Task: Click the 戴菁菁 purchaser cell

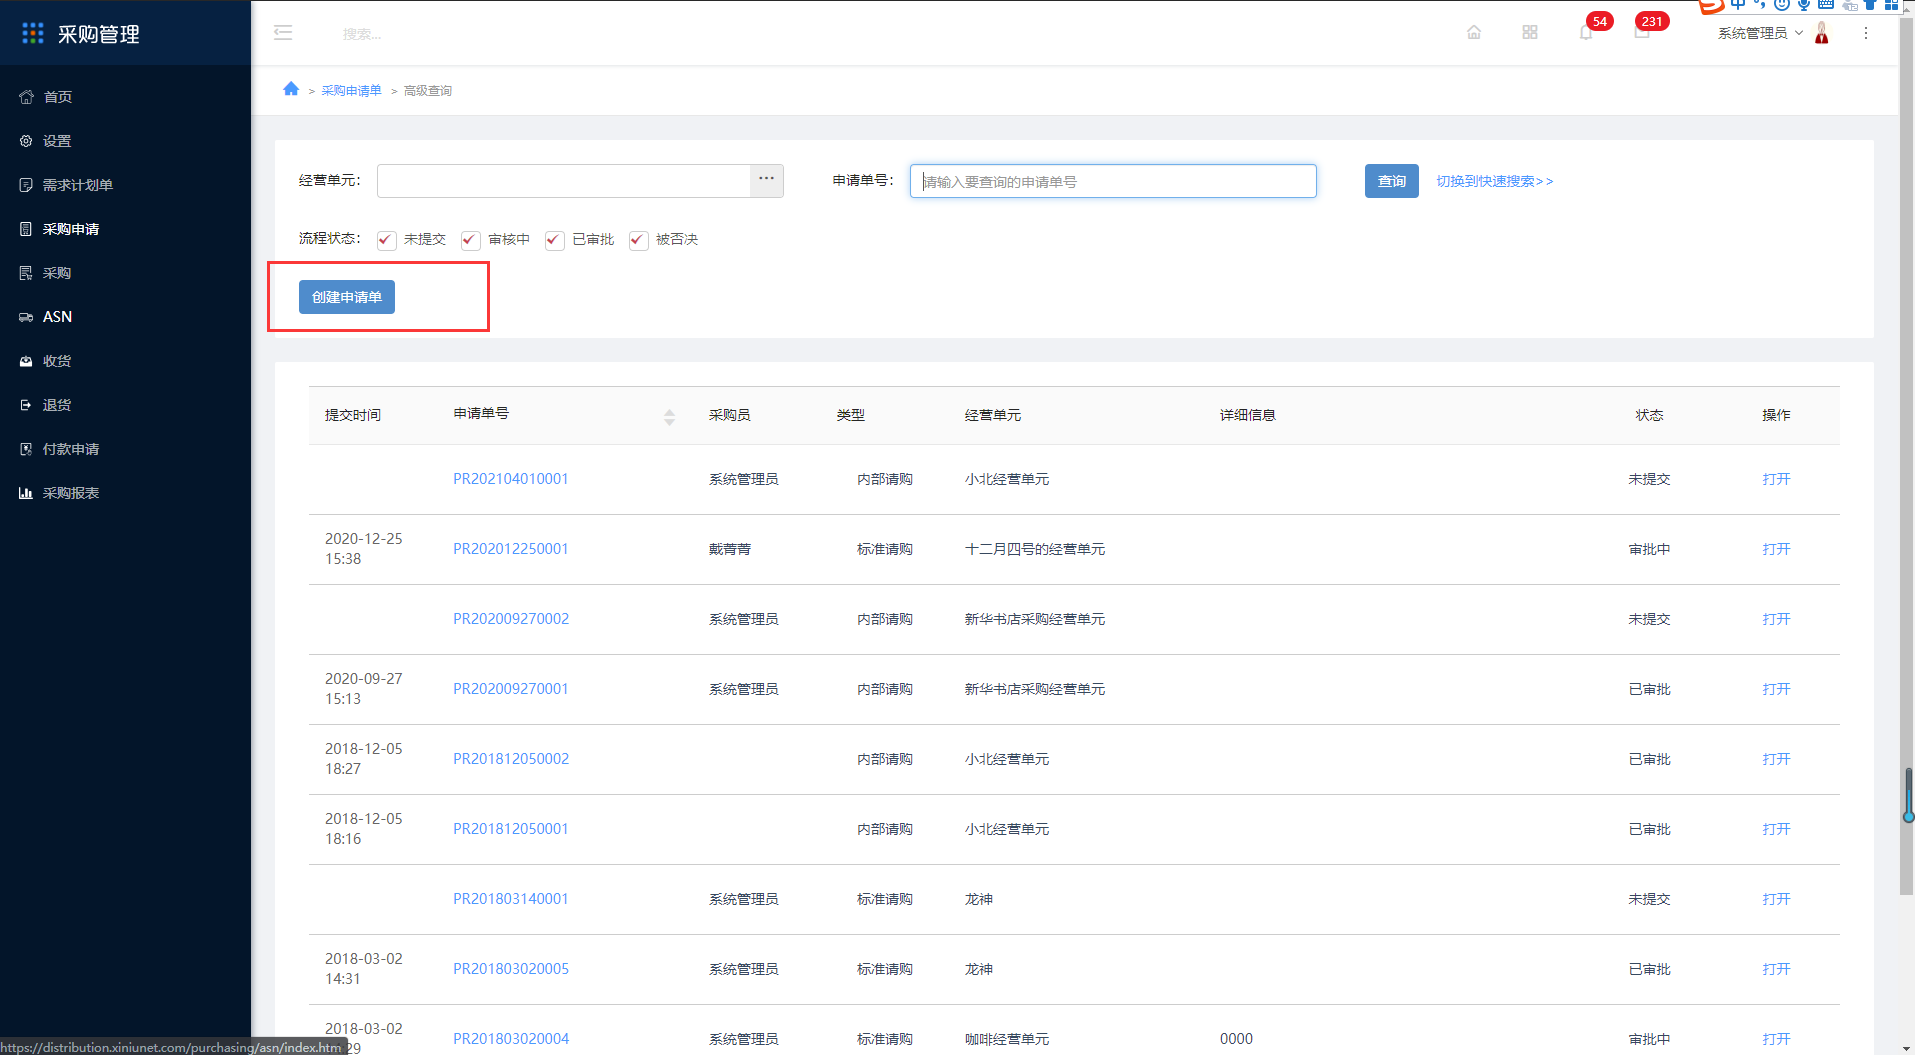Action: click(x=730, y=549)
